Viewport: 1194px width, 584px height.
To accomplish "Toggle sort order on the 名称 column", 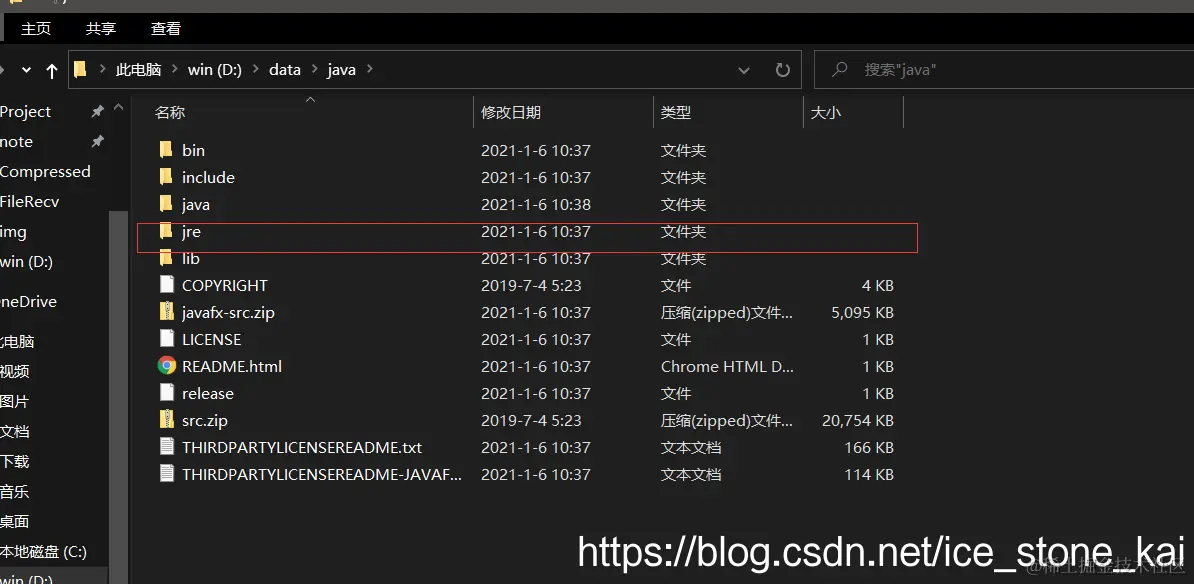I will click(170, 112).
